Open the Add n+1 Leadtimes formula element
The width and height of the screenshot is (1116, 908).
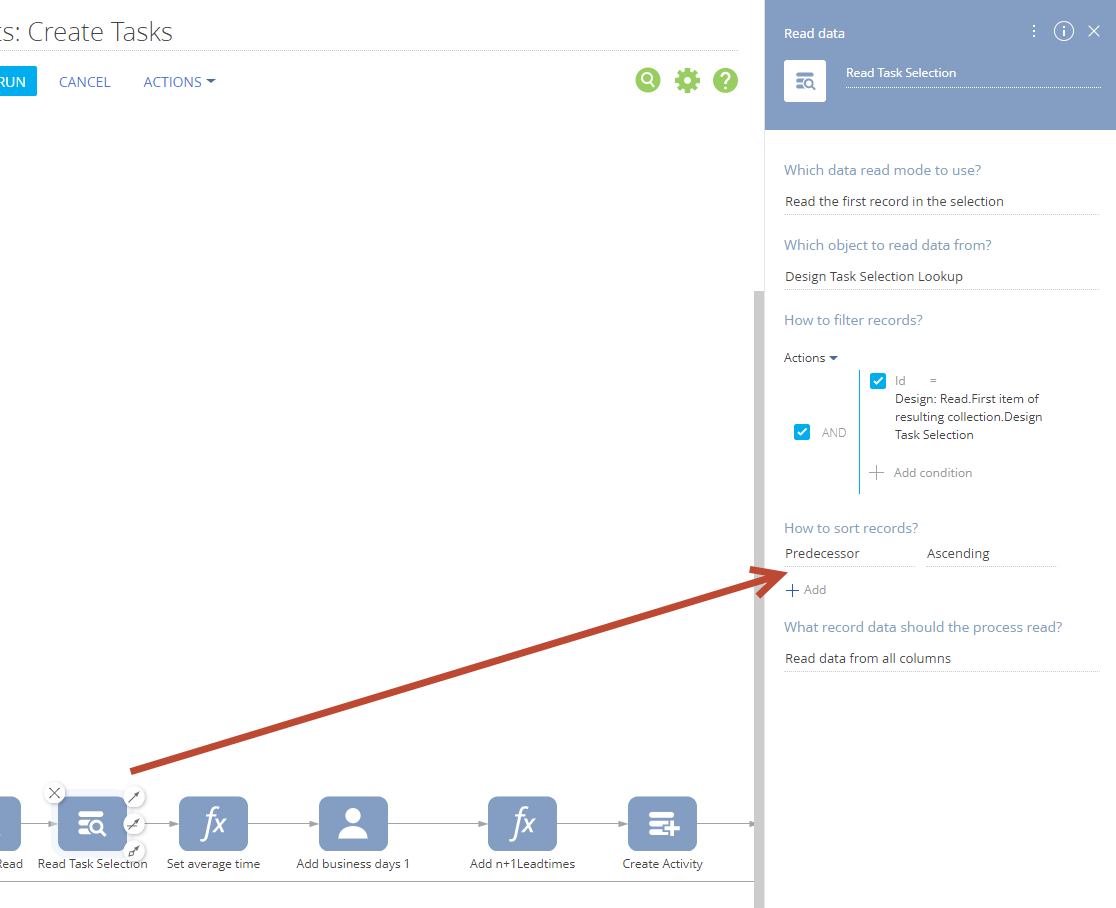coord(522,823)
